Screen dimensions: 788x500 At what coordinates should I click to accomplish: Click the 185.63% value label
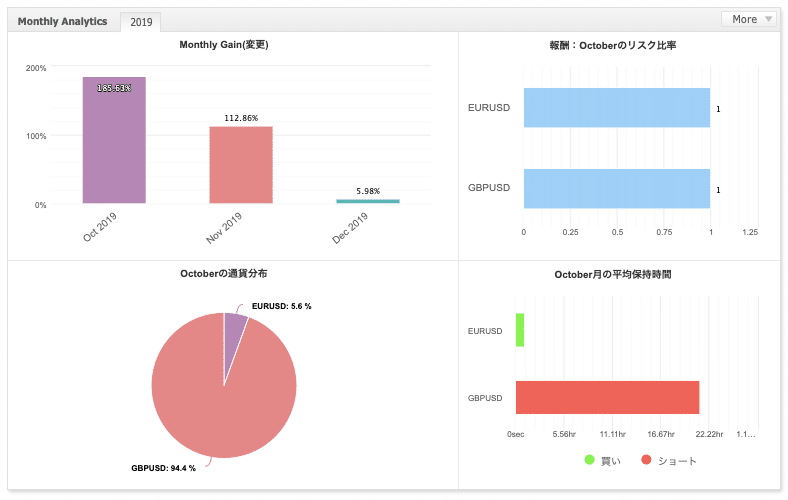pyautogui.click(x=114, y=88)
